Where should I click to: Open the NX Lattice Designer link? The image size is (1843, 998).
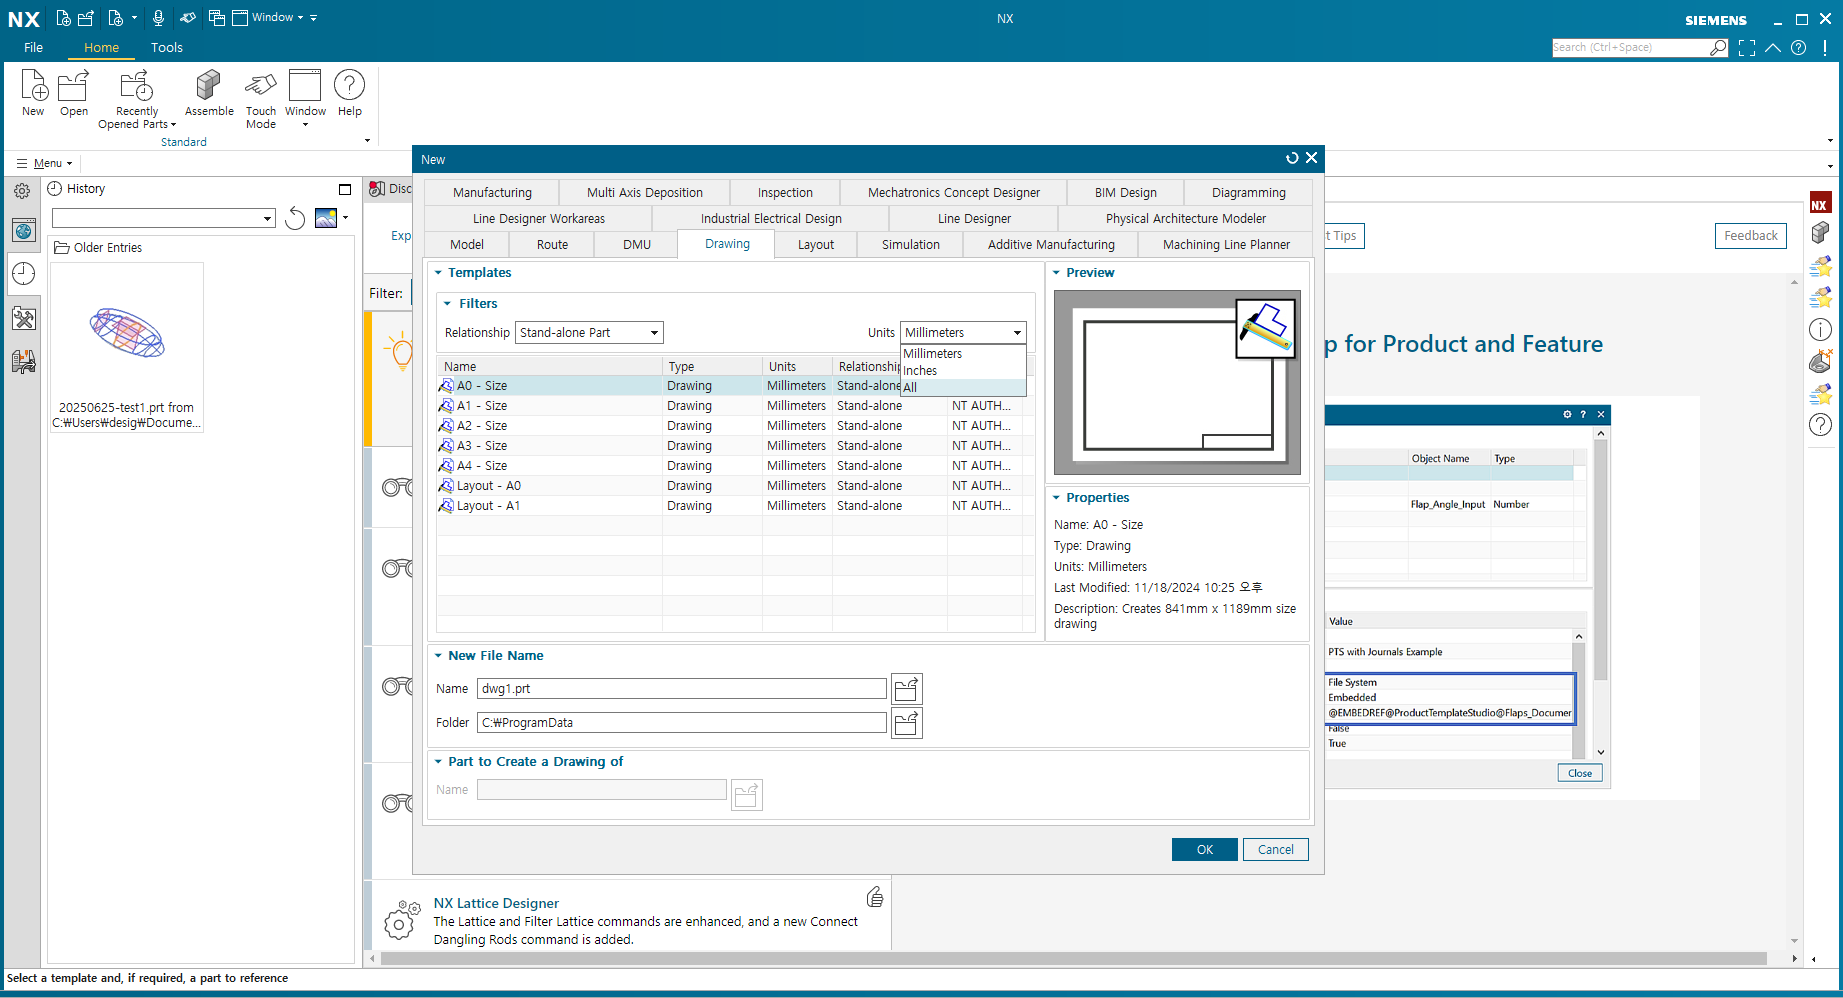(496, 903)
